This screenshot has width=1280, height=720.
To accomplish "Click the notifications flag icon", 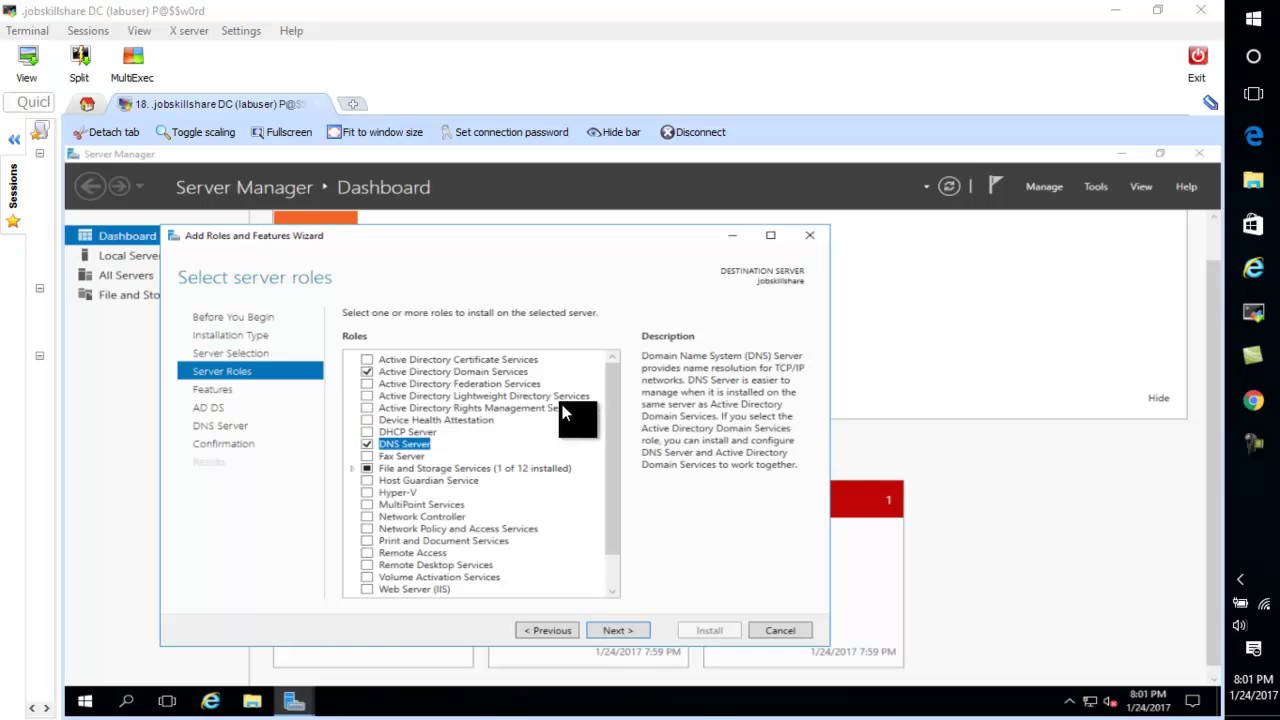I will (995, 185).
